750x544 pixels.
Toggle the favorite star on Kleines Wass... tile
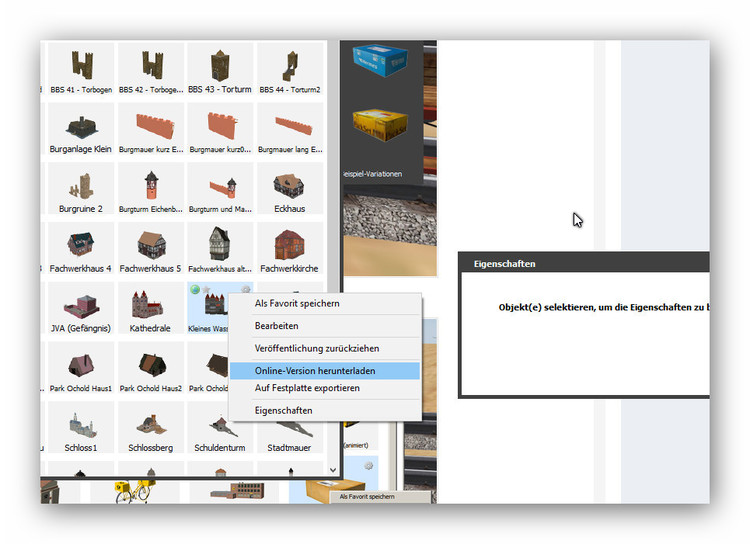tap(206, 289)
